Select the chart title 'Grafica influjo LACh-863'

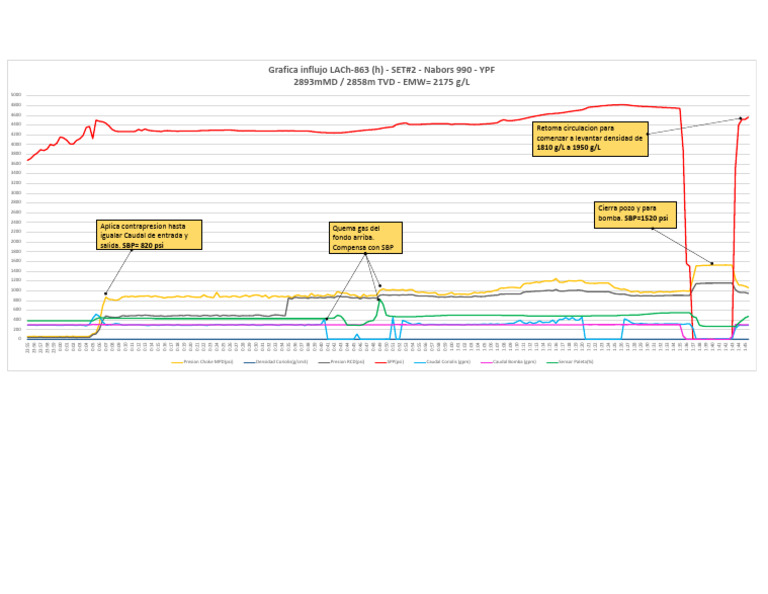(x=381, y=70)
